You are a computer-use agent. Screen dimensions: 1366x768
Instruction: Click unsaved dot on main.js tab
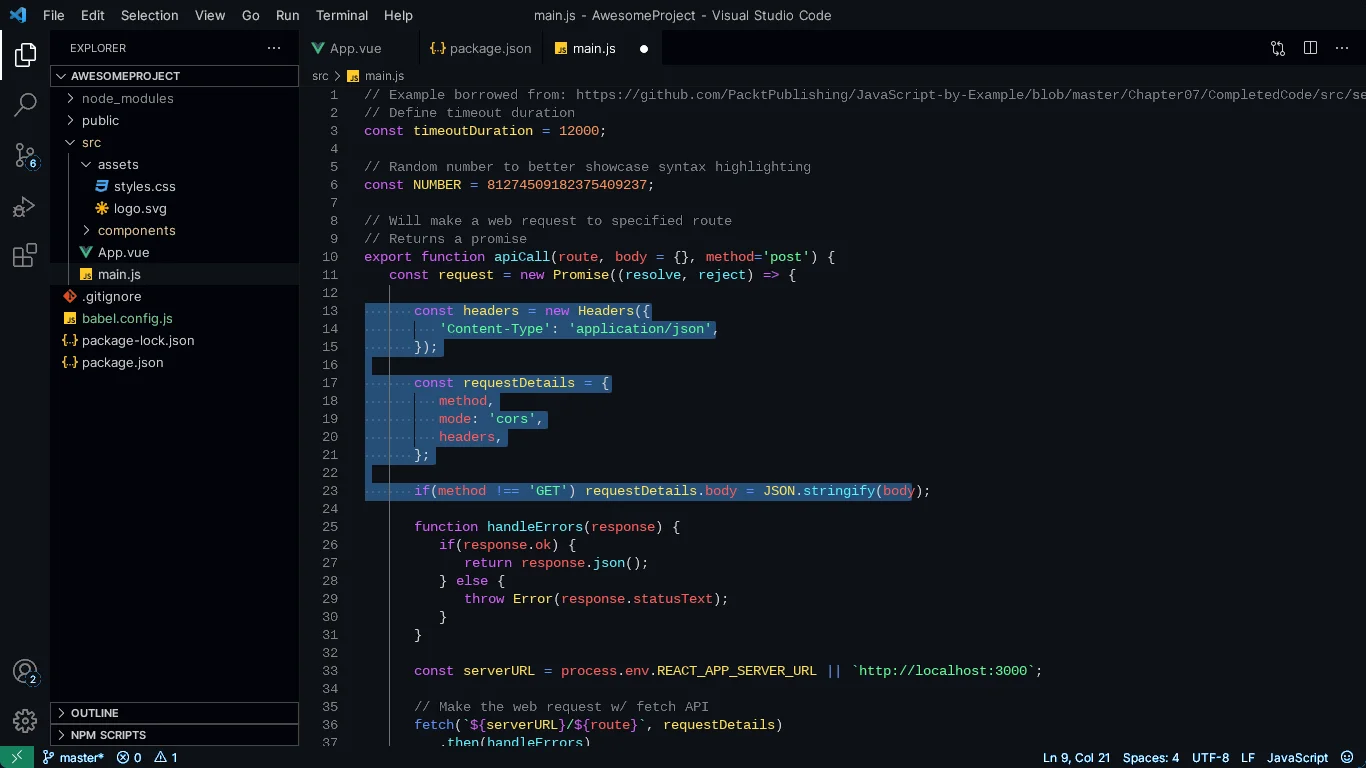point(644,48)
